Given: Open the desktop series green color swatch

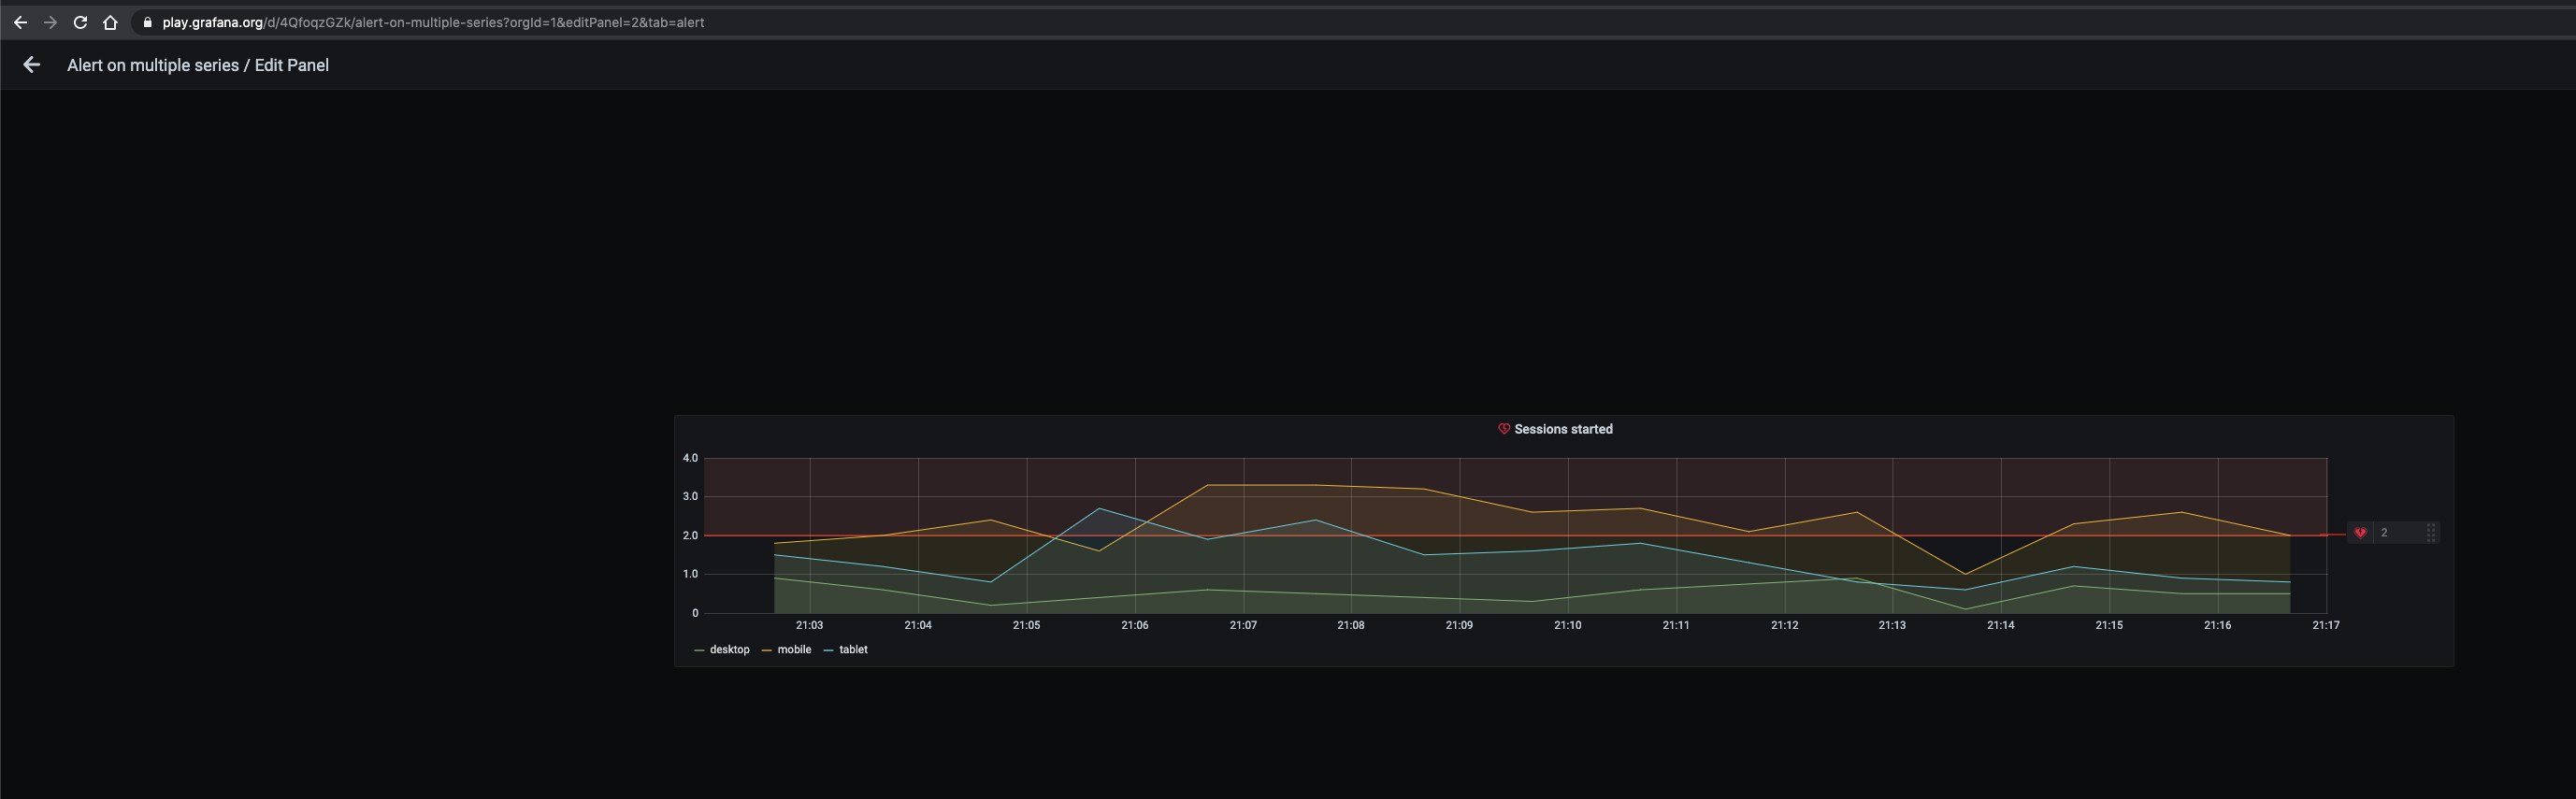Looking at the screenshot, I should (x=699, y=650).
